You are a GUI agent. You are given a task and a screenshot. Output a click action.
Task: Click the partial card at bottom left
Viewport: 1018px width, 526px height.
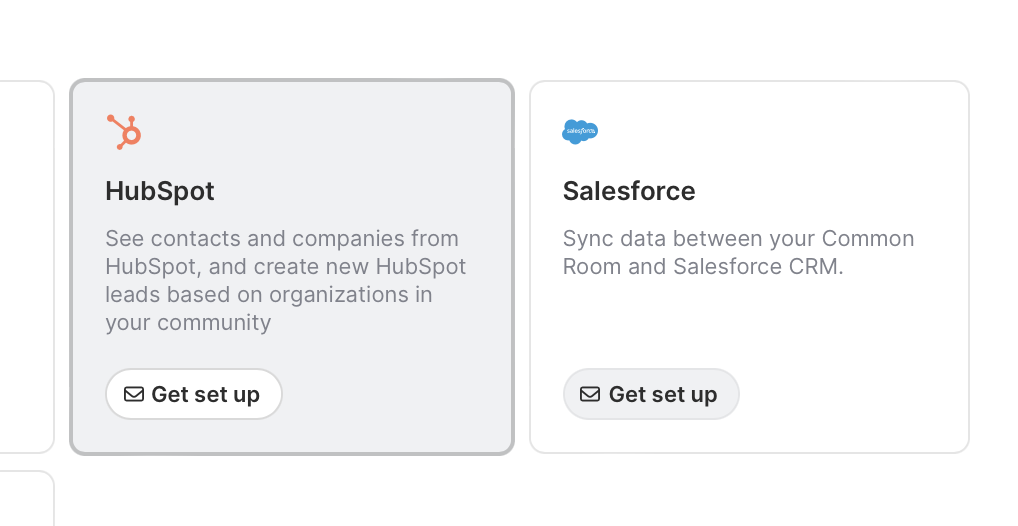pyautogui.click(x=26, y=499)
